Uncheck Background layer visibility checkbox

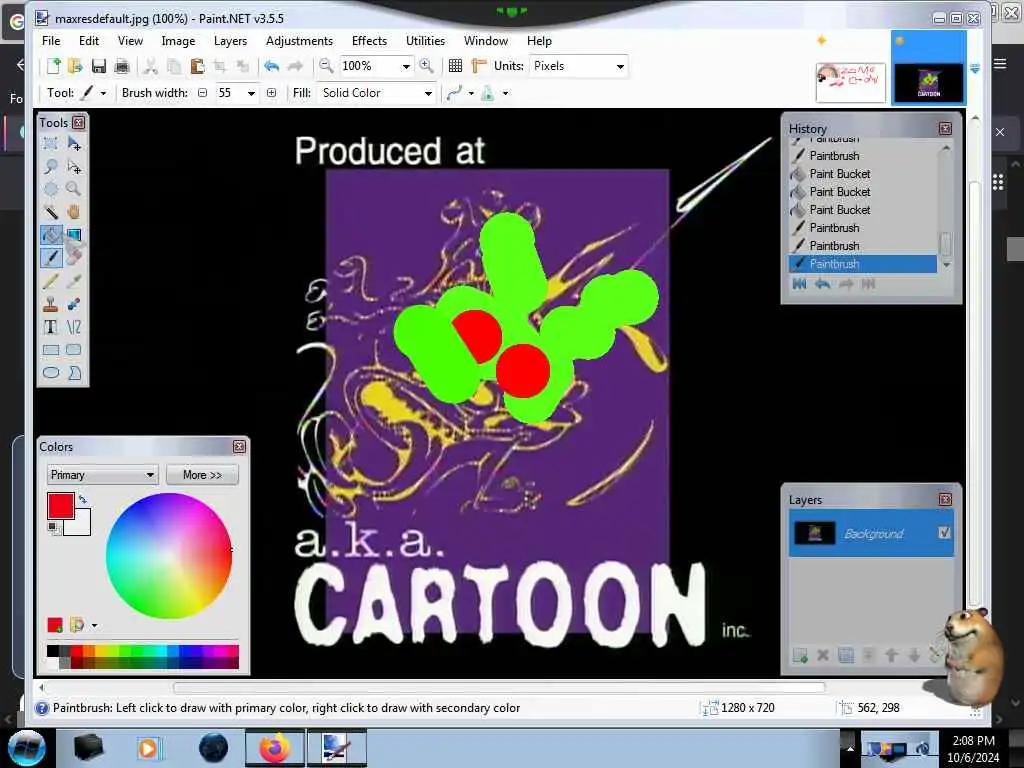(x=944, y=533)
